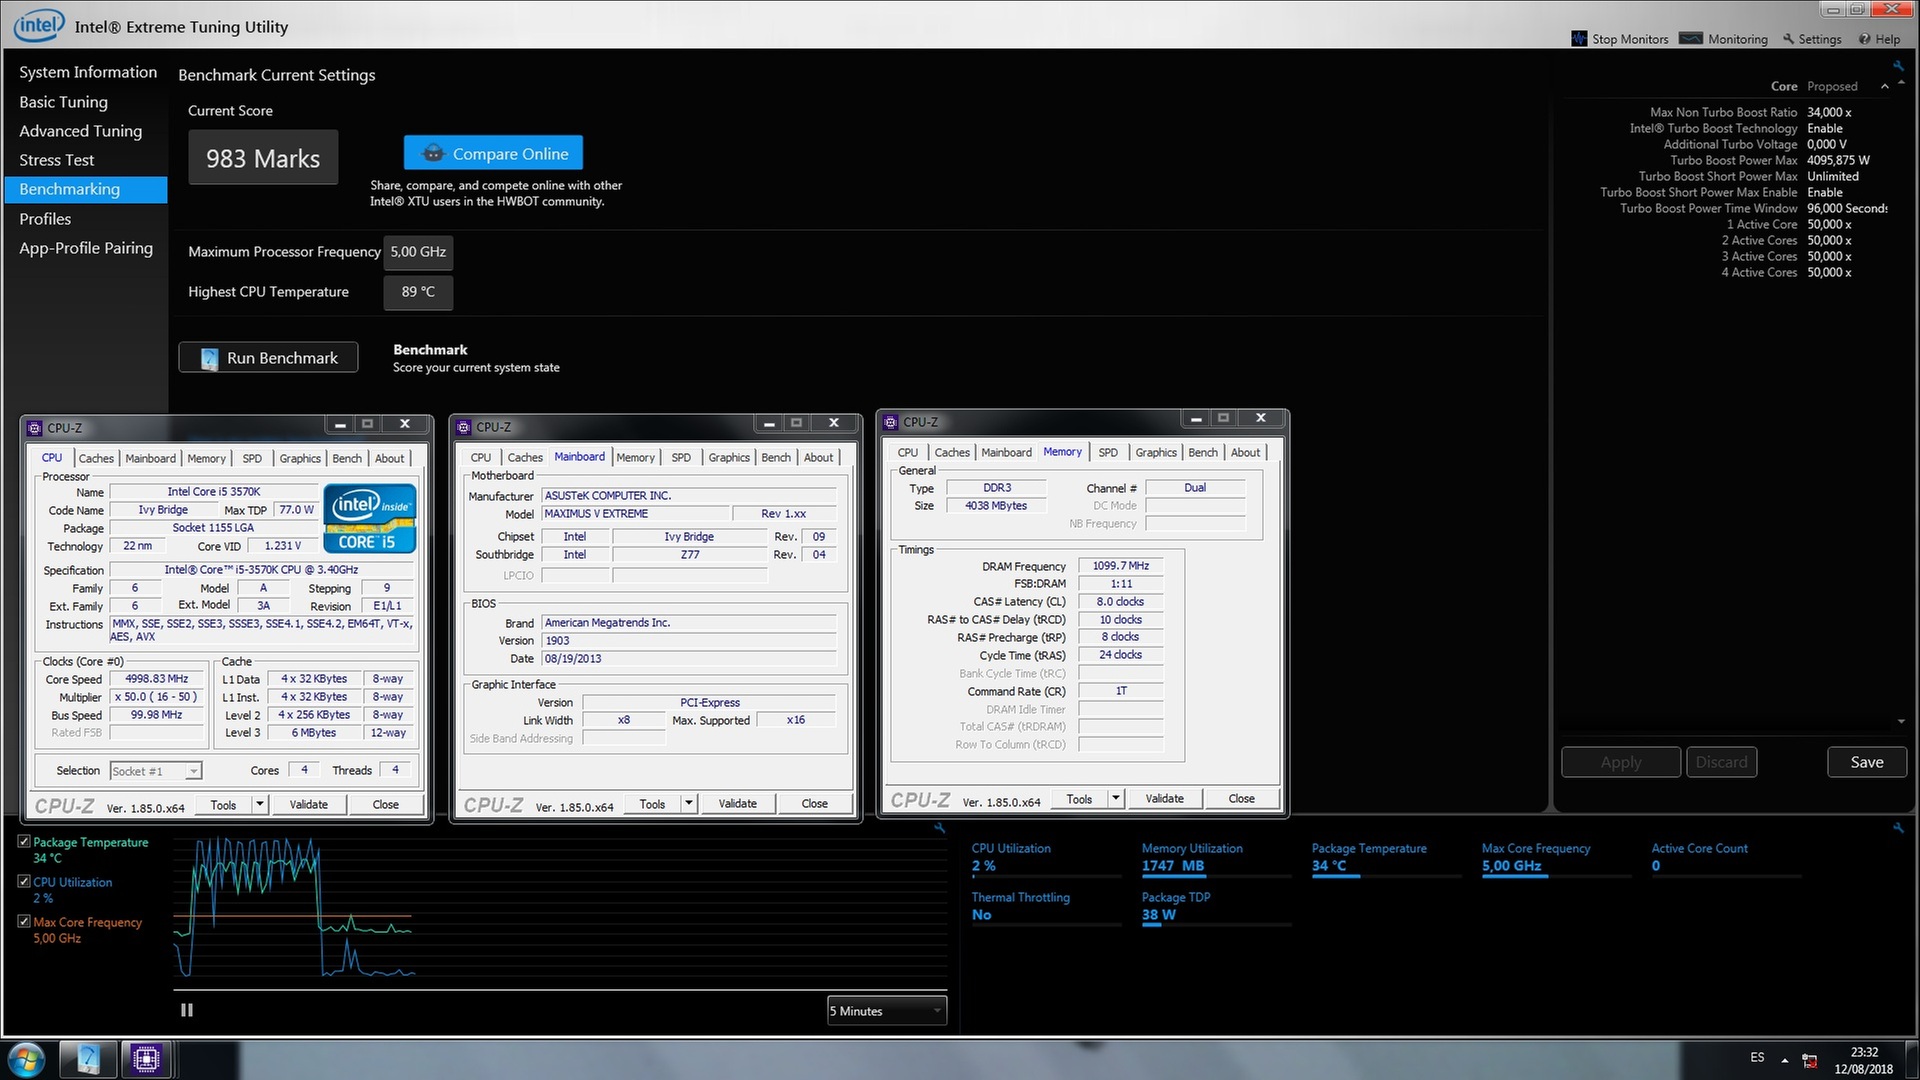The width and height of the screenshot is (1920, 1080).
Task: Click the Compare Online button
Action: tap(493, 153)
